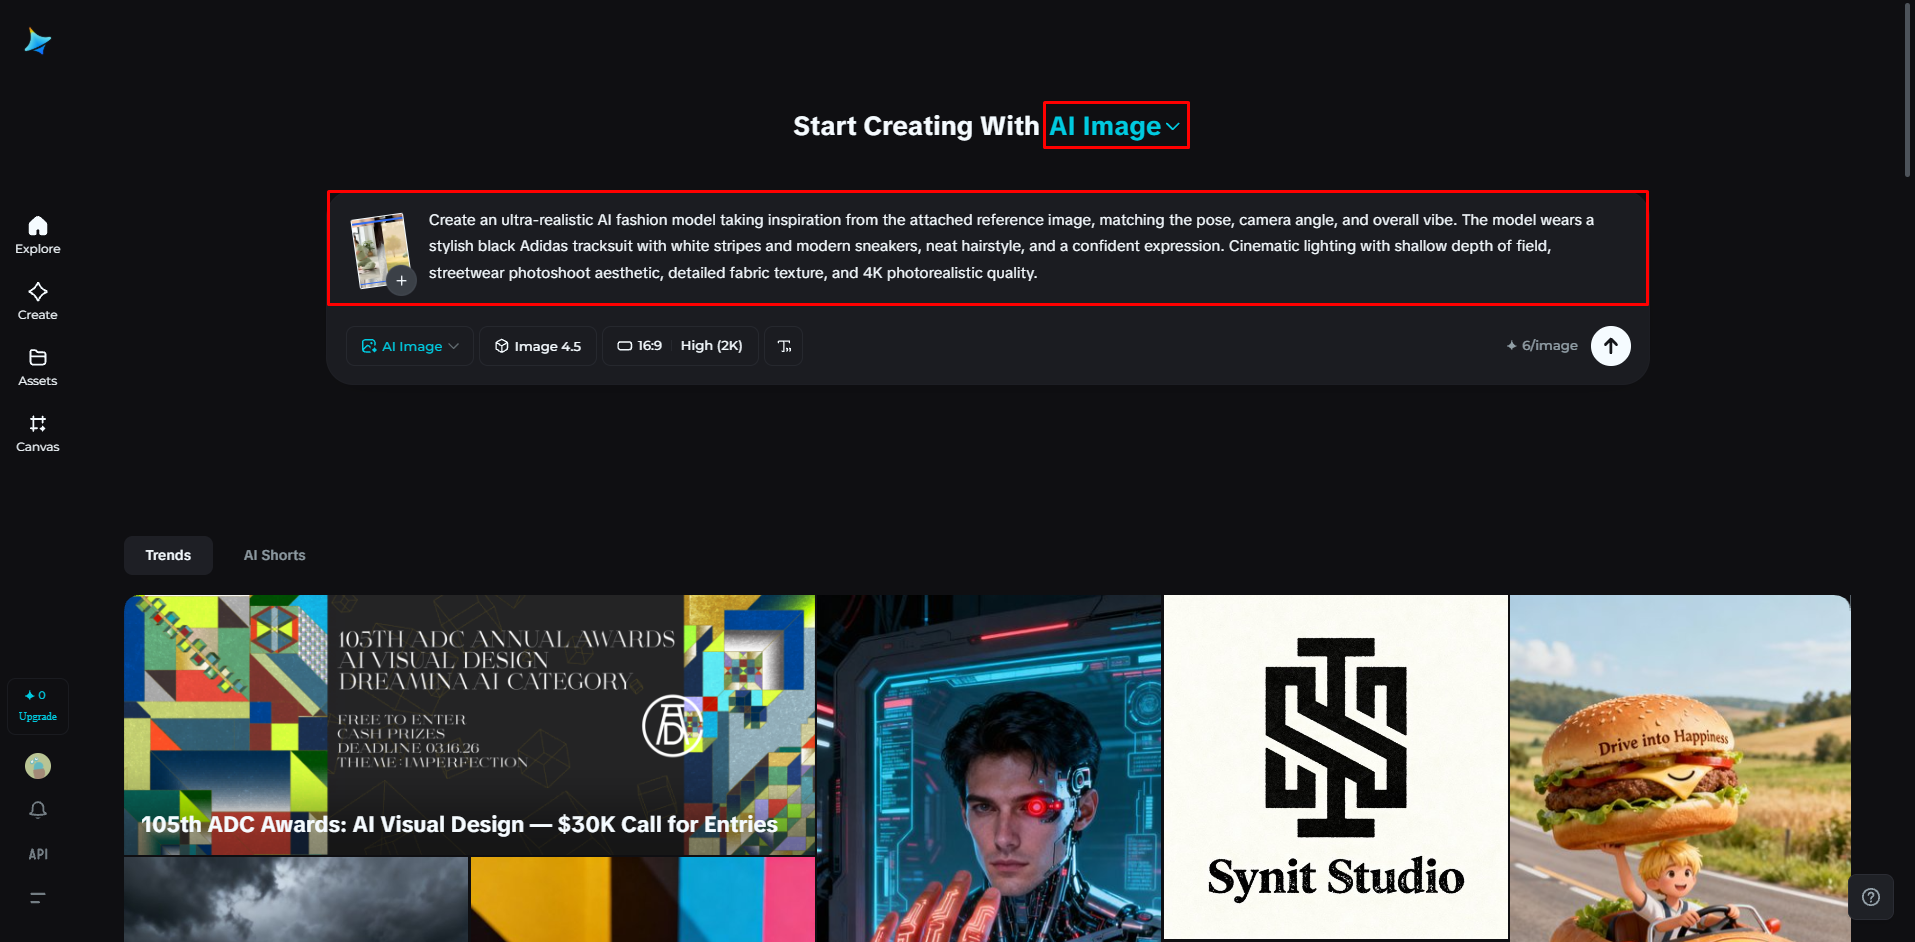The image size is (1915, 942).
Task: Switch to the AI Shorts tab
Action: tap(275, 555)
